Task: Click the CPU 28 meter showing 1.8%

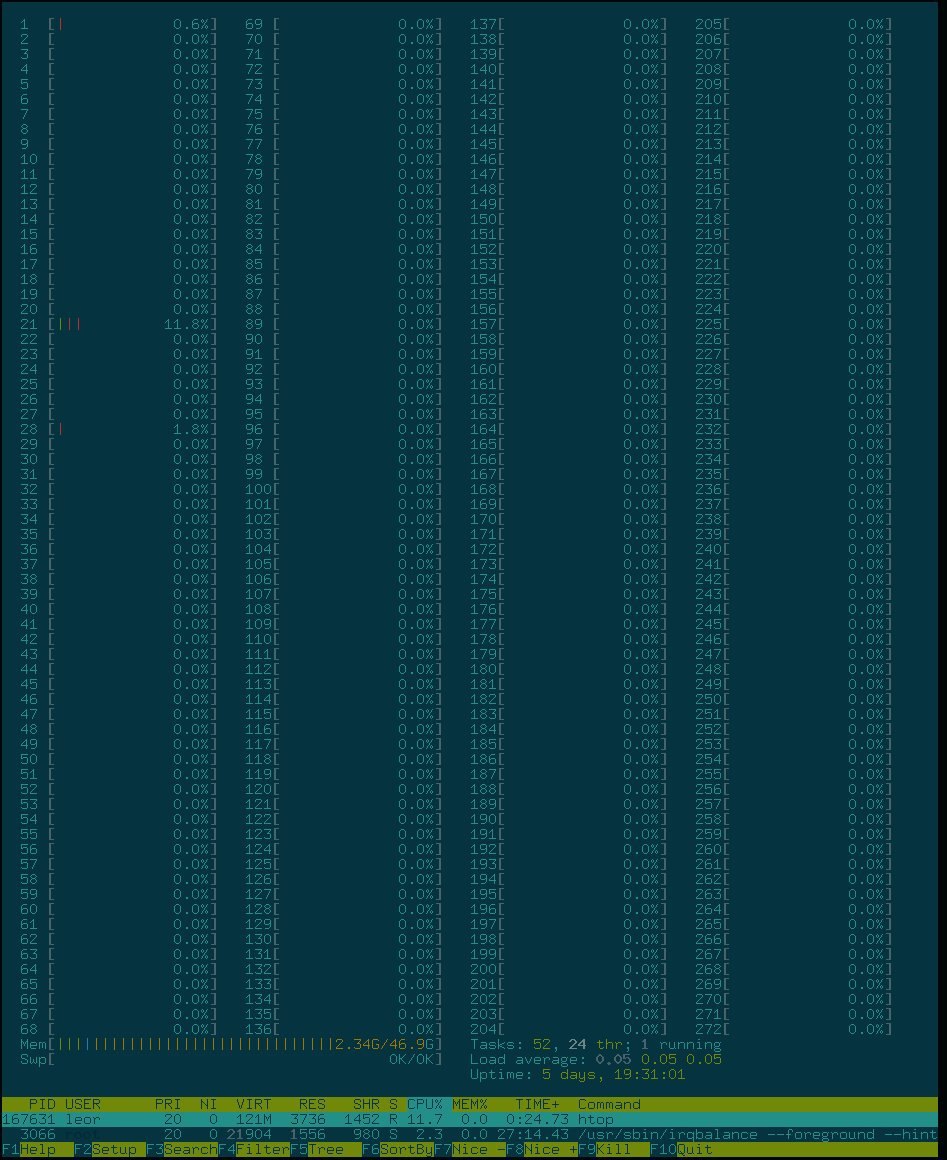Action: pos(118,429)
